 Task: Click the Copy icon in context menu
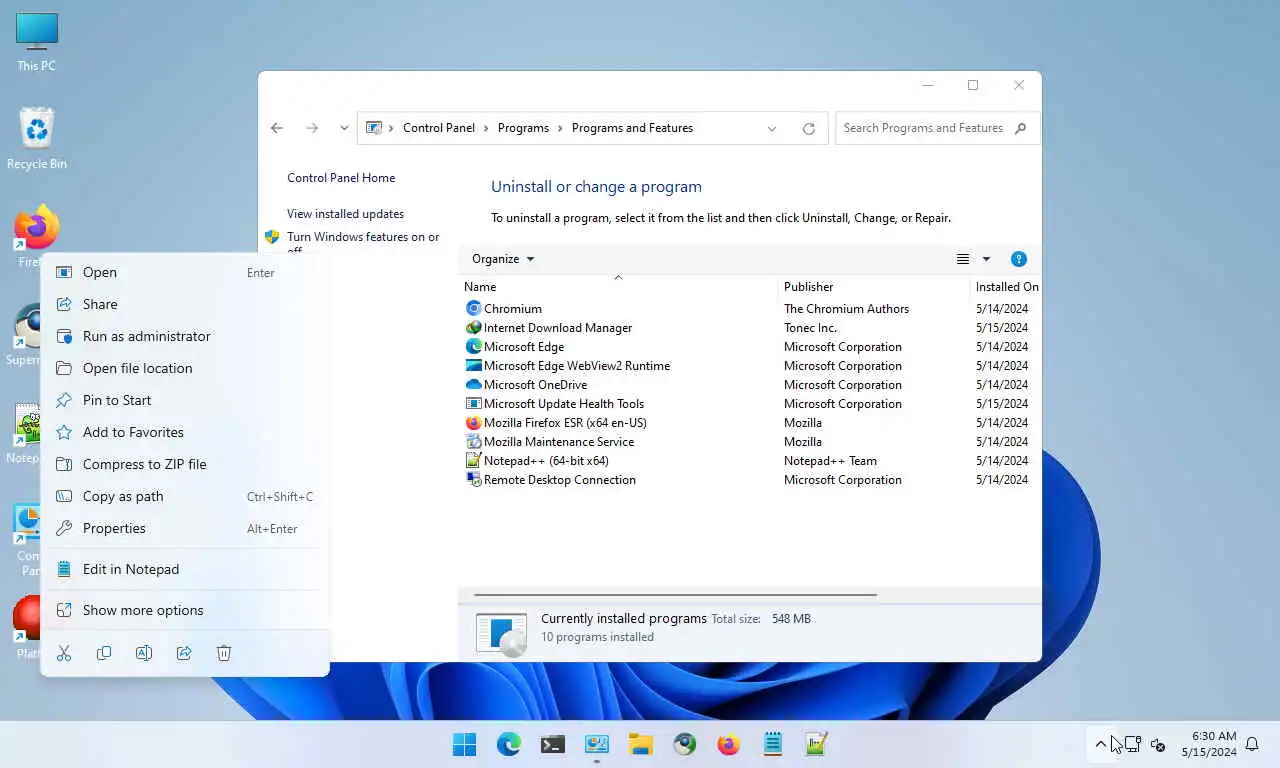tap(104, 653)
